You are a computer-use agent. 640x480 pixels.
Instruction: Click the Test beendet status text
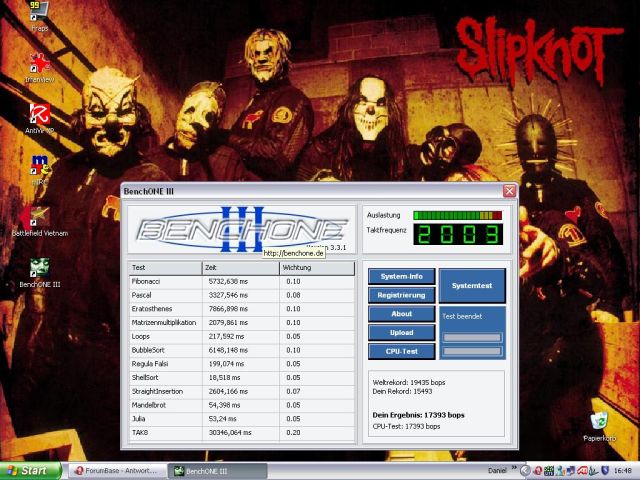[x=462, y=316]
